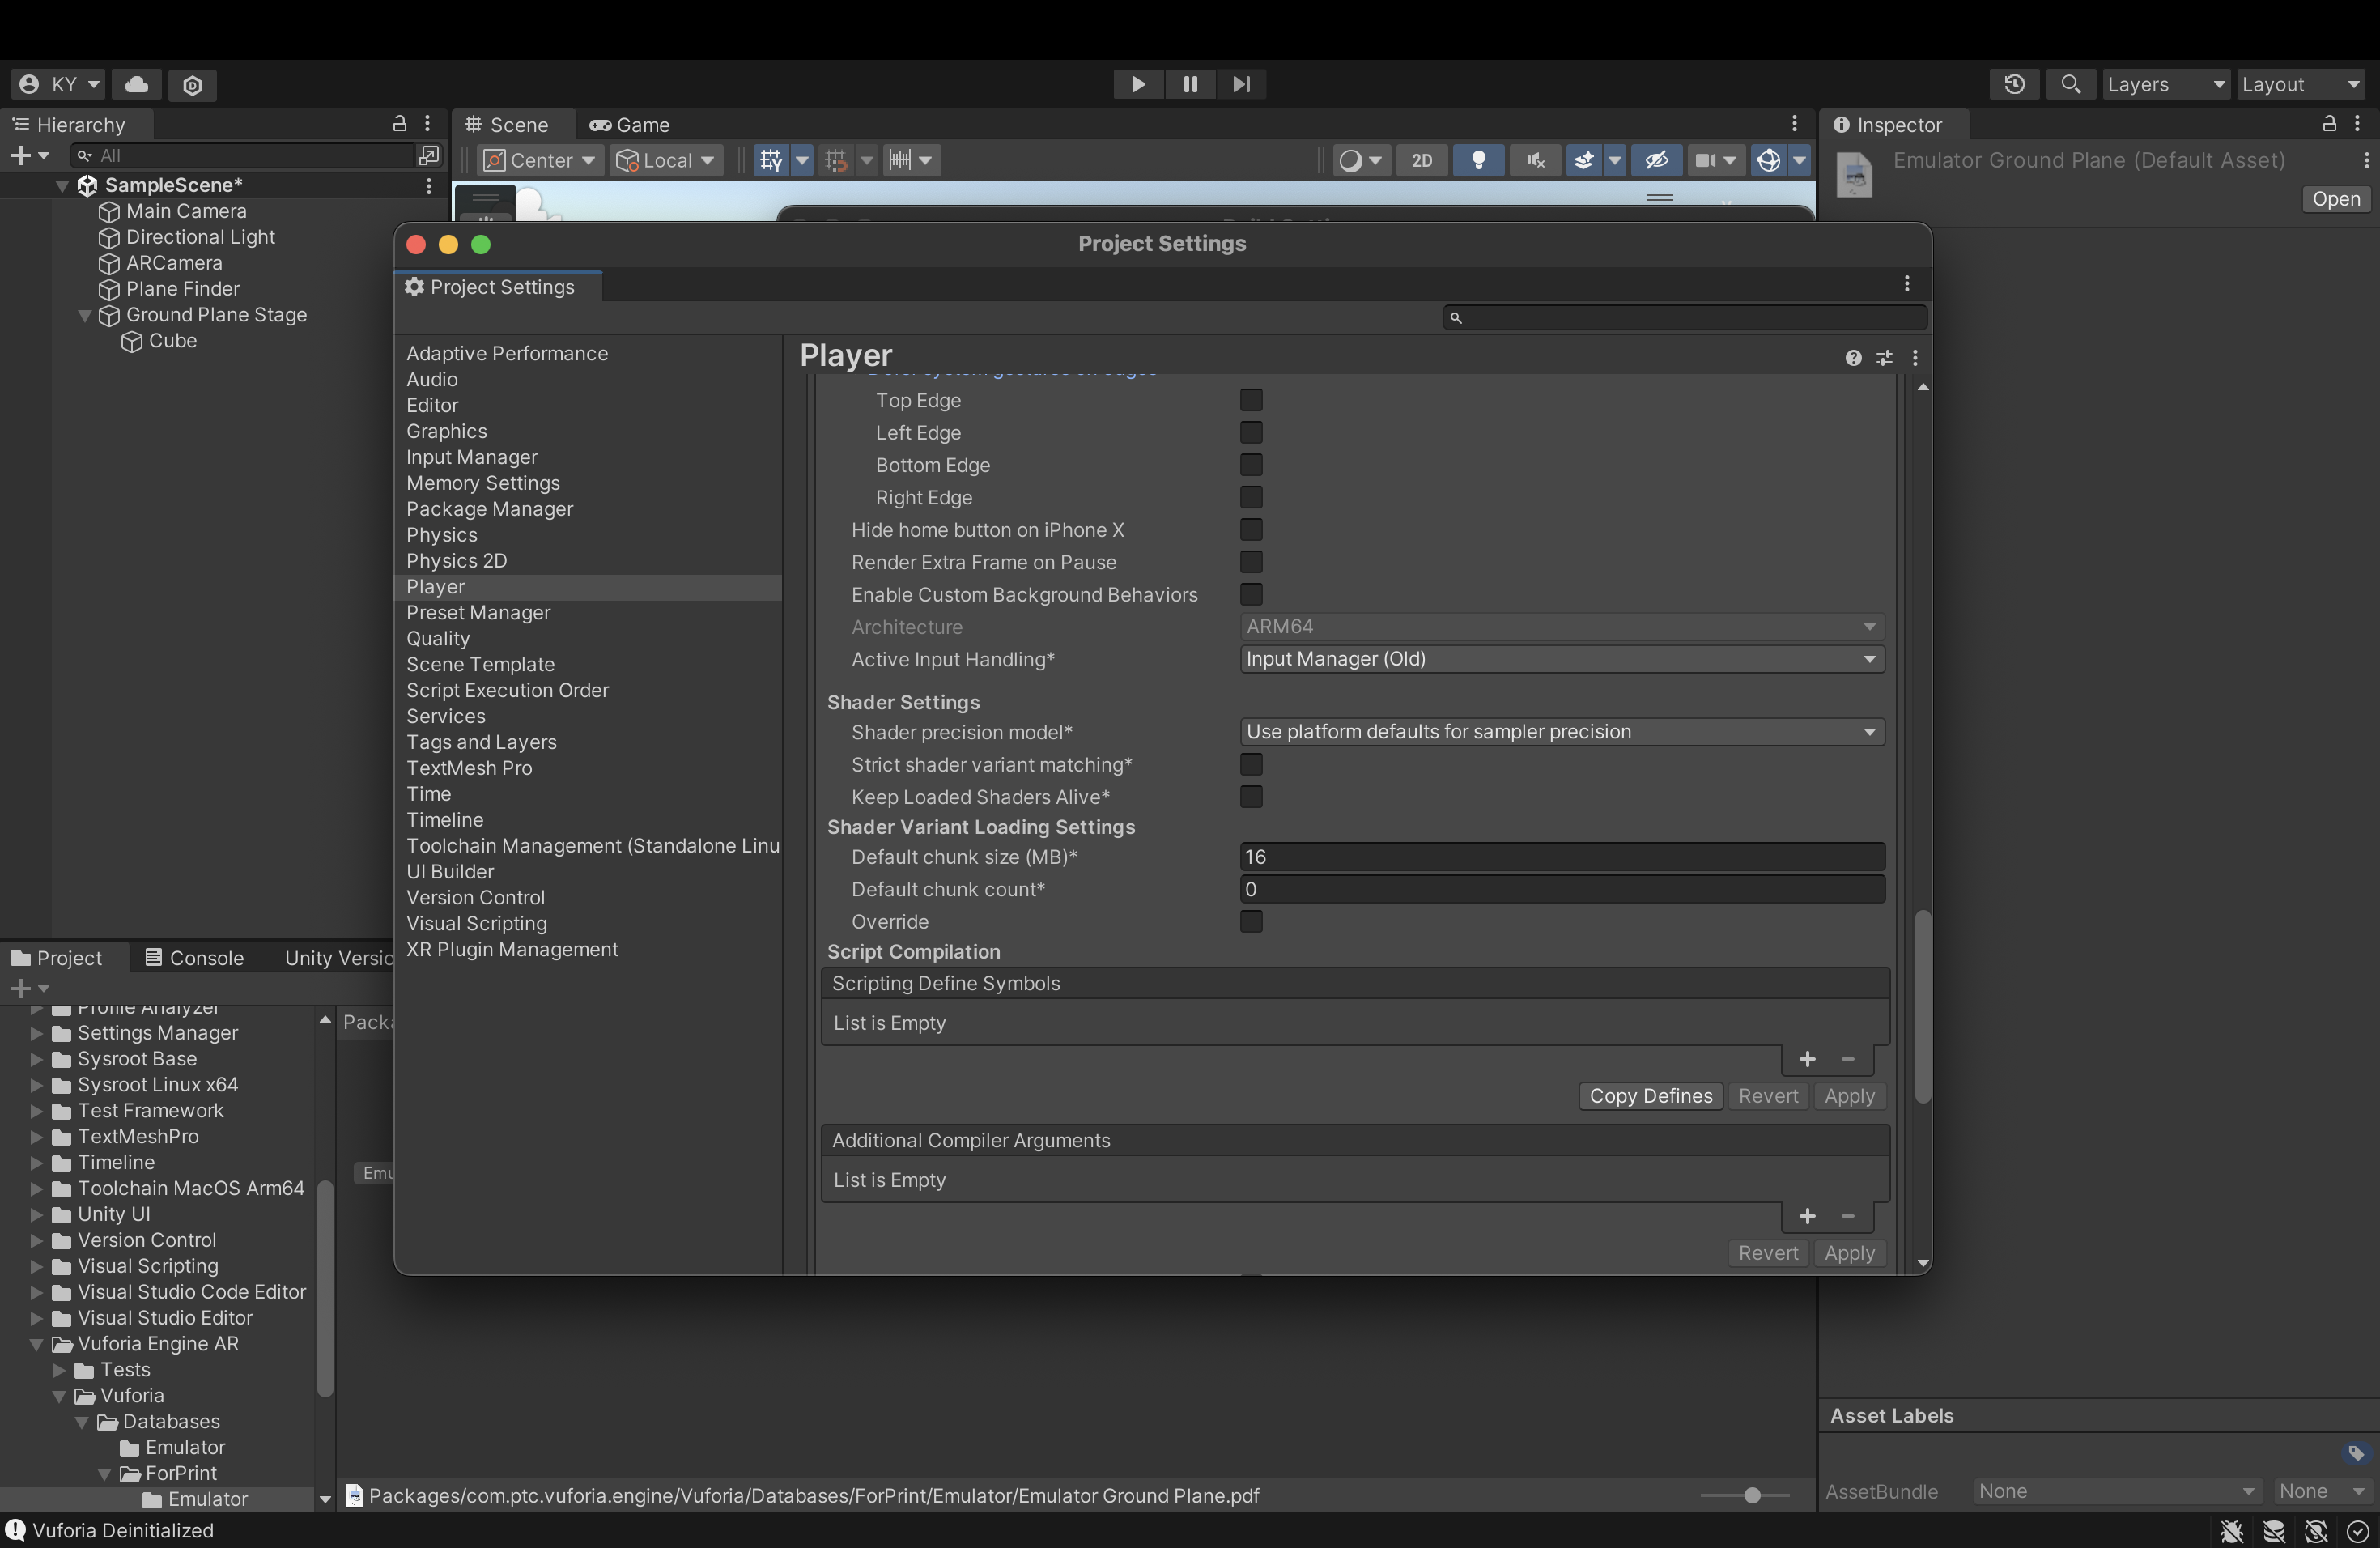Screen dimensions: 2380x1548
Task: Open Undo History clock icon
Action: [2014, 84]
